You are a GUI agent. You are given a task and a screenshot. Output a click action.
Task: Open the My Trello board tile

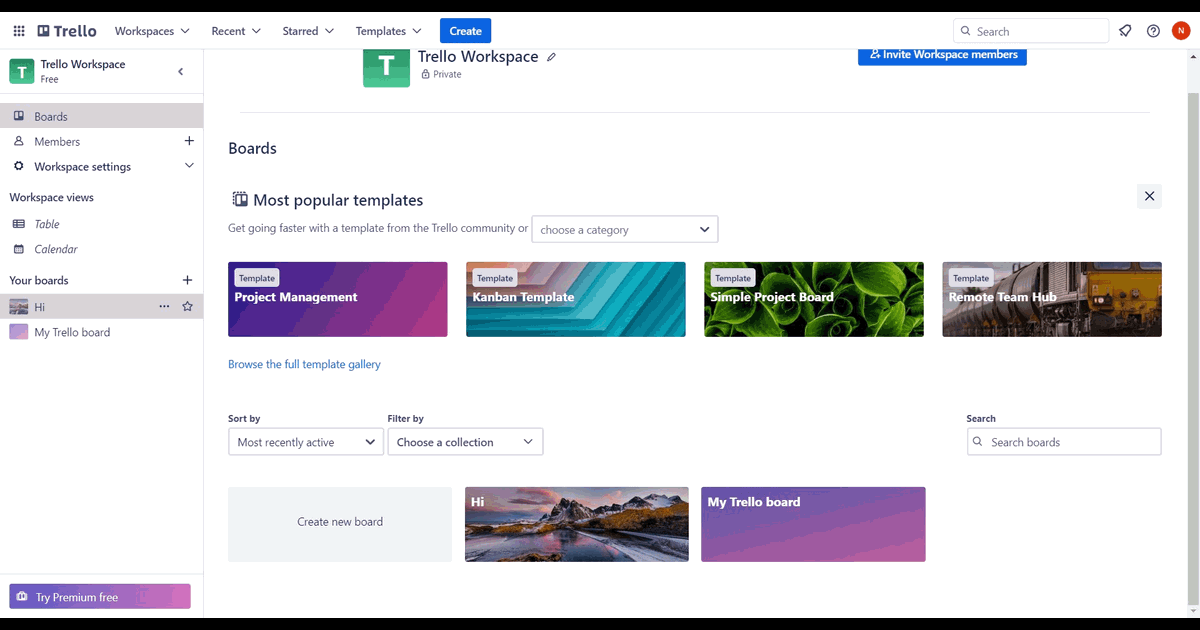click(813, 524)
